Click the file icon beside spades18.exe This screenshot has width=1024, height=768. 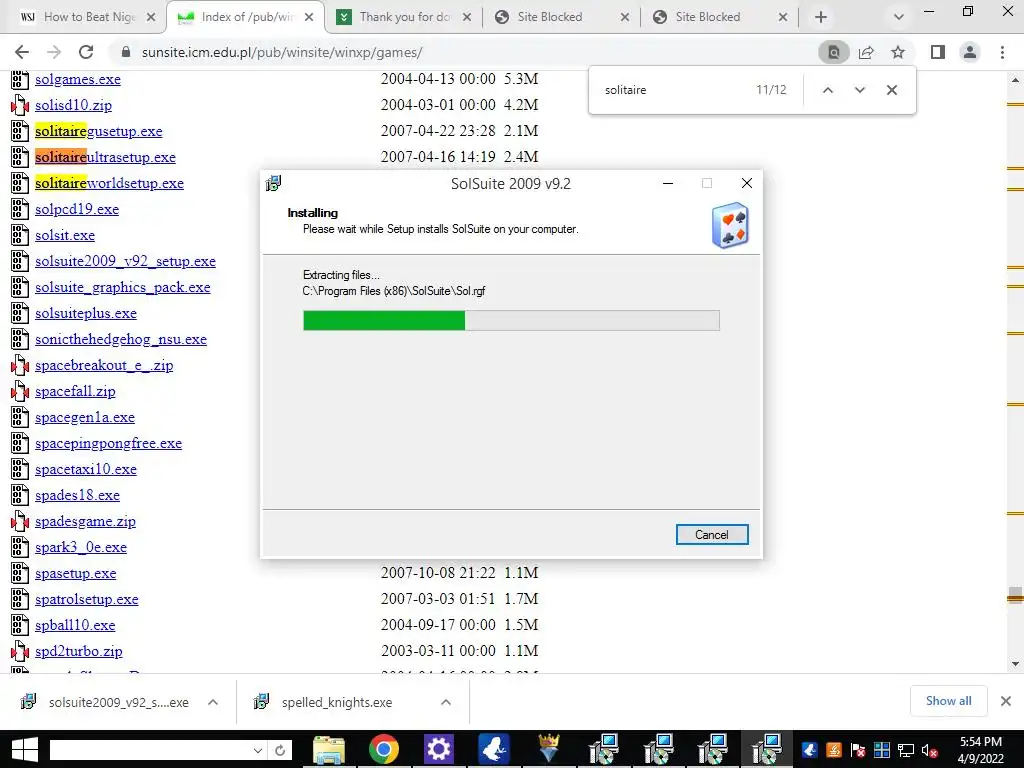tap(20, 496)
